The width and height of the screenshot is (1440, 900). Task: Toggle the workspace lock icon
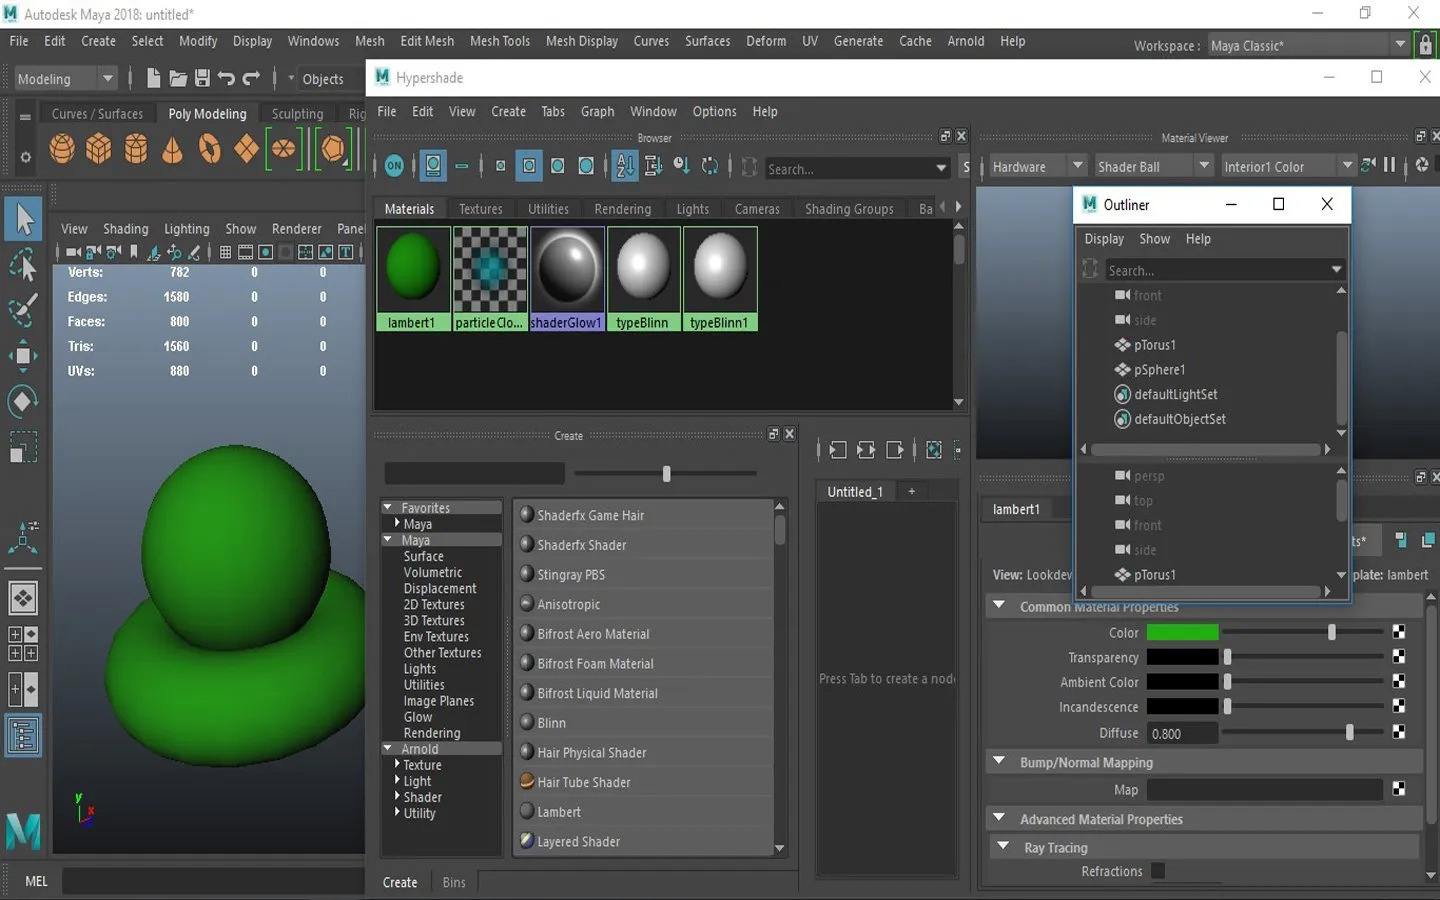pyautogui.click(x=1425, y=45)
